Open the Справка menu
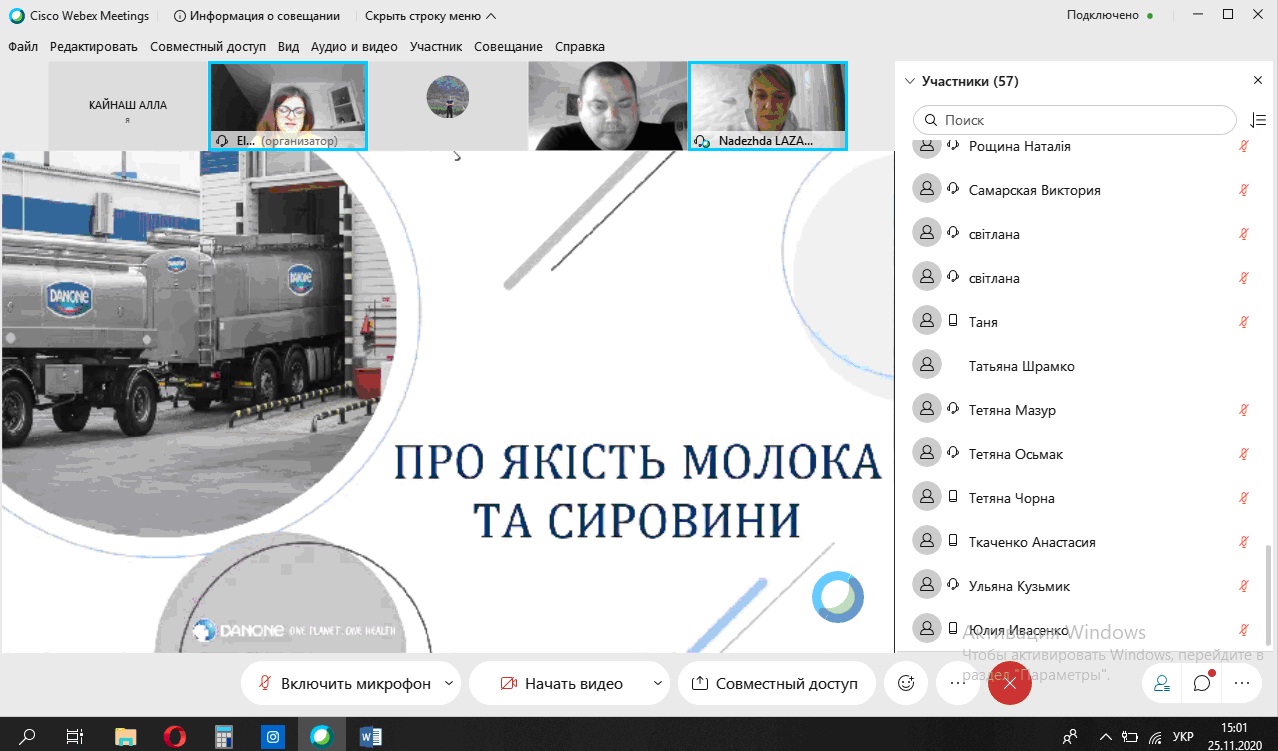 tap(580, 46)
